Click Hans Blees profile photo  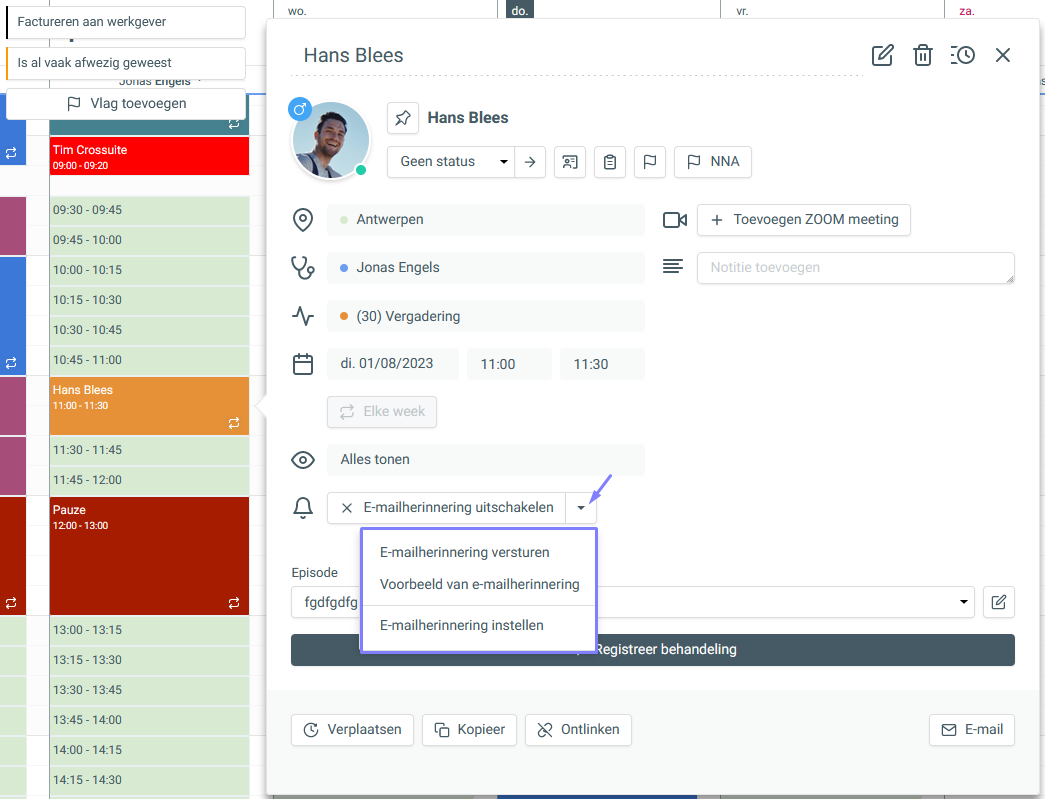click(x=331, y=140)
